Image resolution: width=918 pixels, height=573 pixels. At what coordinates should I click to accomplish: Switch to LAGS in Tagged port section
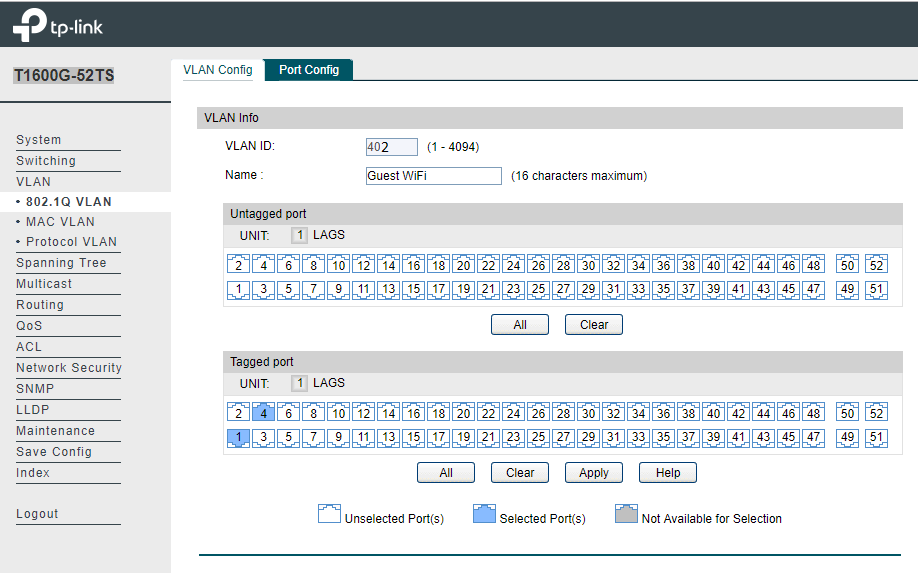point(329,383)
